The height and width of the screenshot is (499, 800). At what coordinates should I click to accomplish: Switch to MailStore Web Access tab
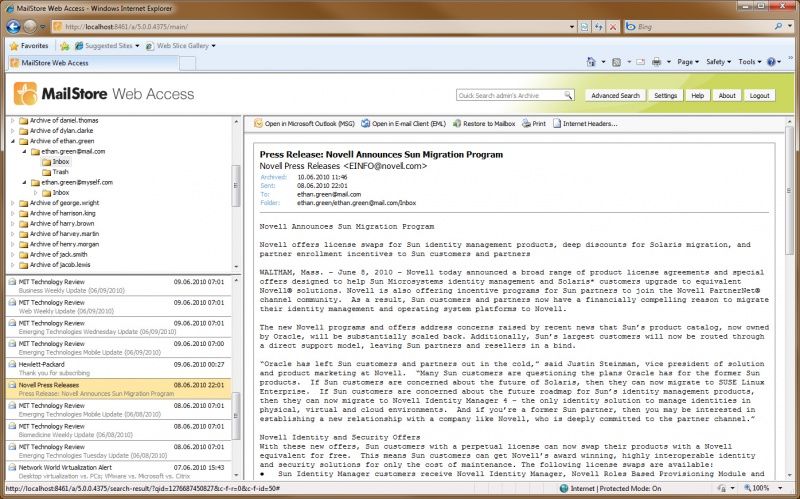[x=93, y=63]
